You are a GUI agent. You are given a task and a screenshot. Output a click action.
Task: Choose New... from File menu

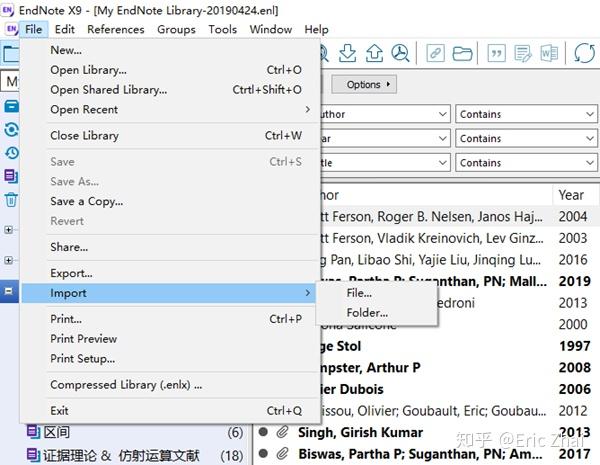point(170,50)
